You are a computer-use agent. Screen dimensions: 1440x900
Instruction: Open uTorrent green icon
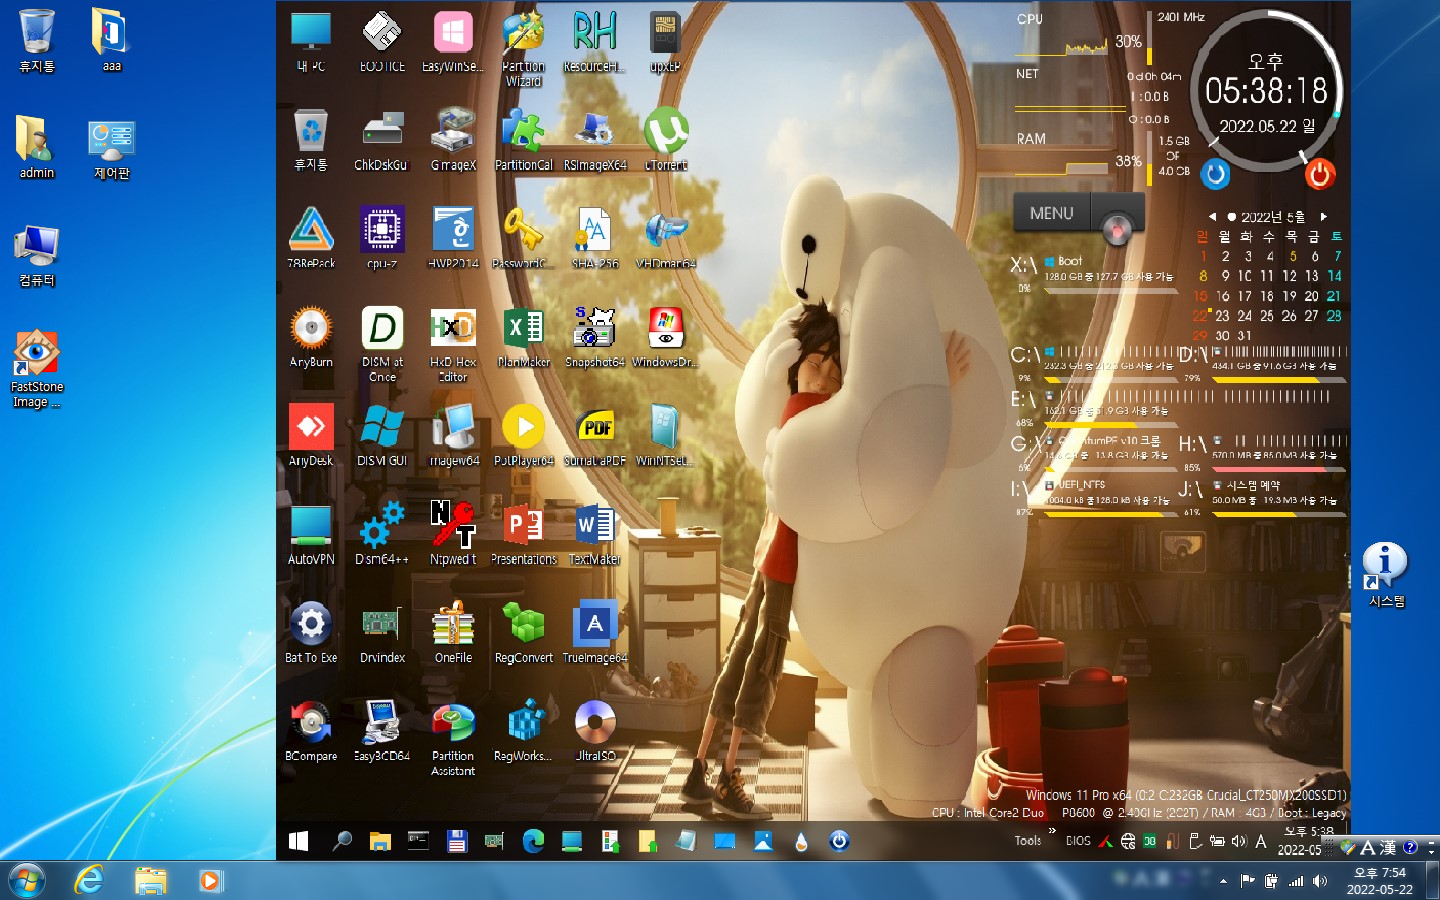tap(665, 140)
